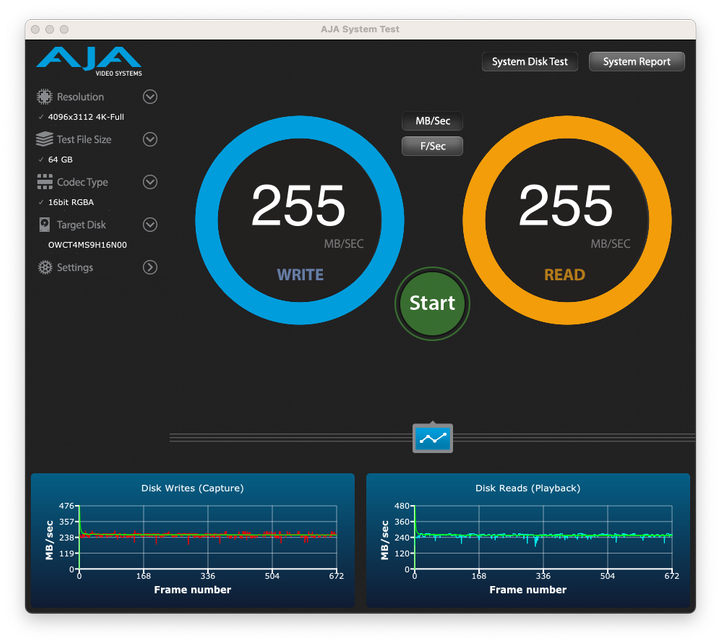Click the Target Disk drive icon
720x643 pixels.
(44, 225)
